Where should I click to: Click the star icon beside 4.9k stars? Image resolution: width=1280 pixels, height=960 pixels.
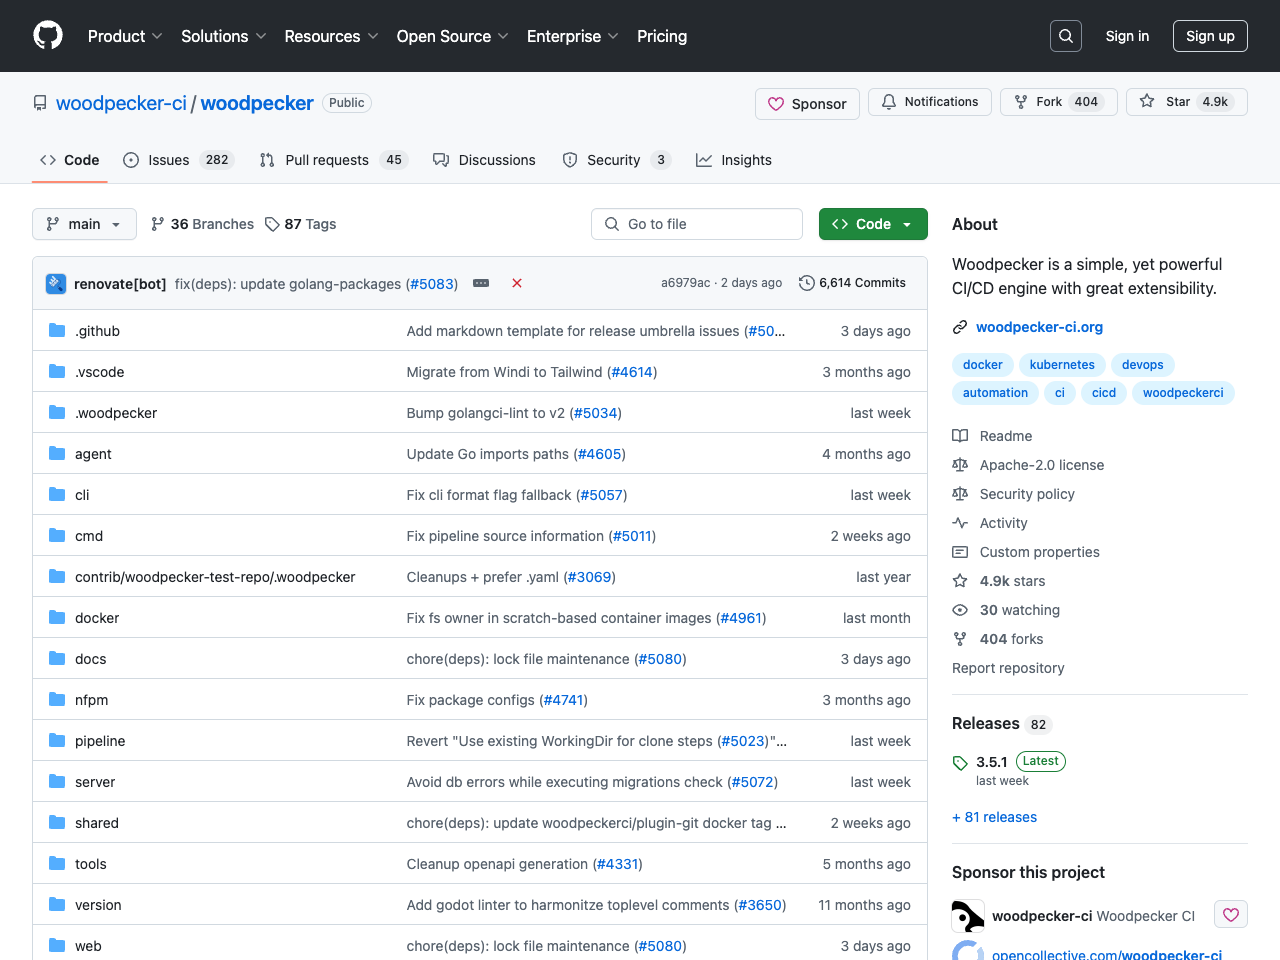pos(960,581)
